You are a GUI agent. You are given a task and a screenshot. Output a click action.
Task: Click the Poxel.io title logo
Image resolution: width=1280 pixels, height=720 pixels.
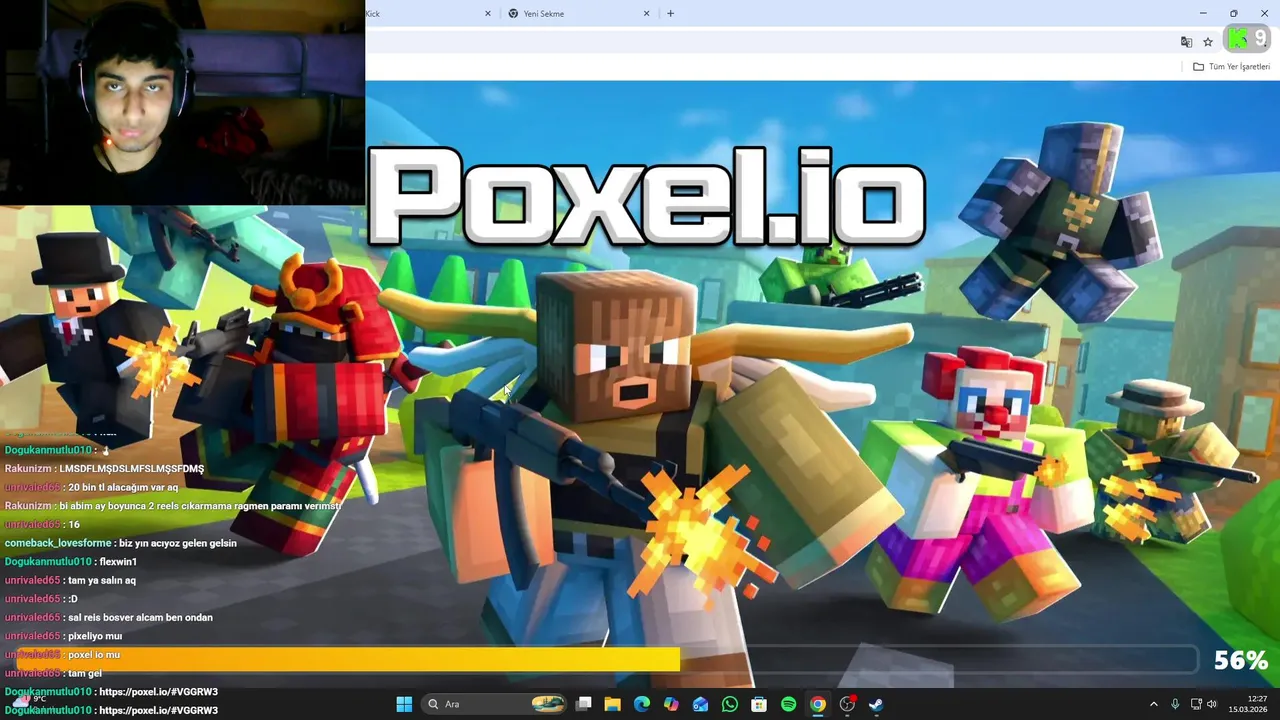click(646, 196)
